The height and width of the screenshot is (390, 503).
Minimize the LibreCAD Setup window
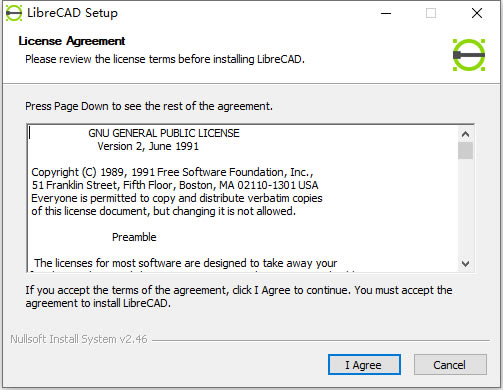(386, 13)
